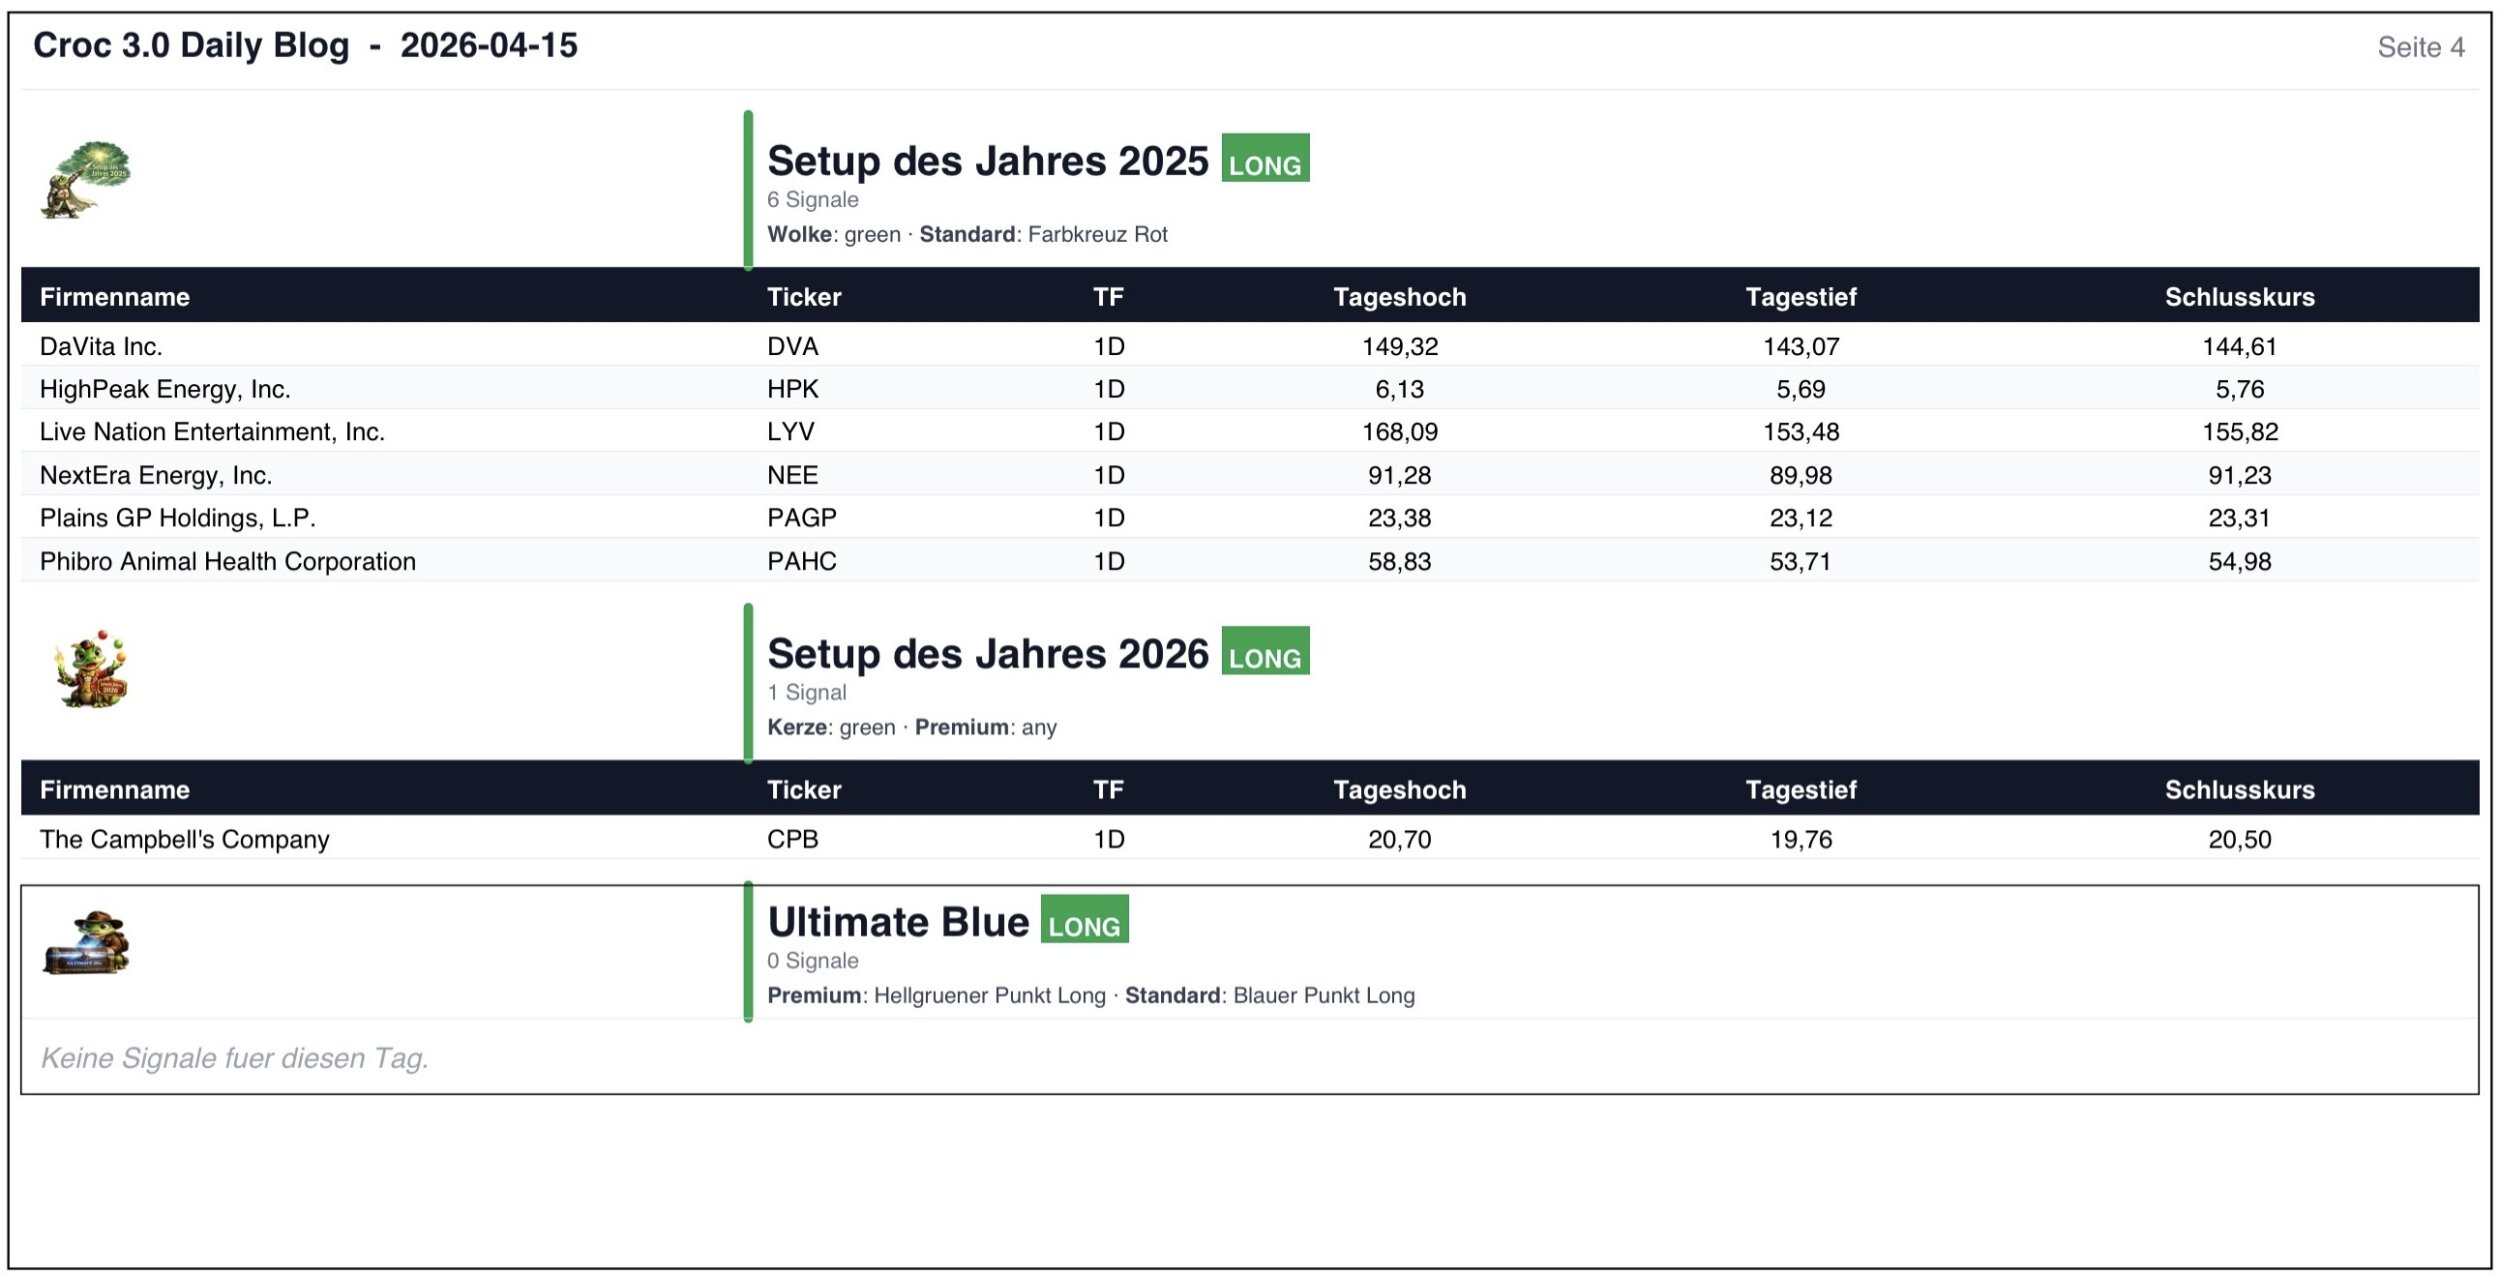Select Phibro Animal Health Corporation entry
Screen dimensions: 2500x1275
227,561
